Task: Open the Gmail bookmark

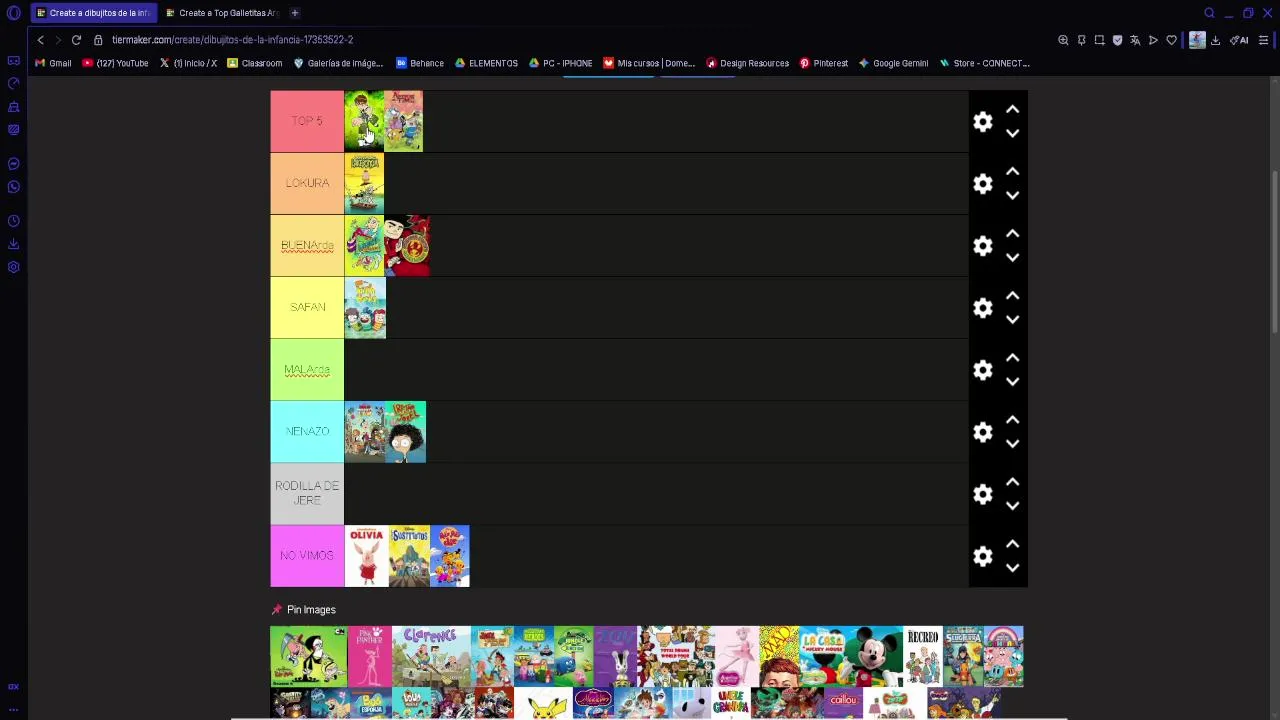Action: point(53,63)
